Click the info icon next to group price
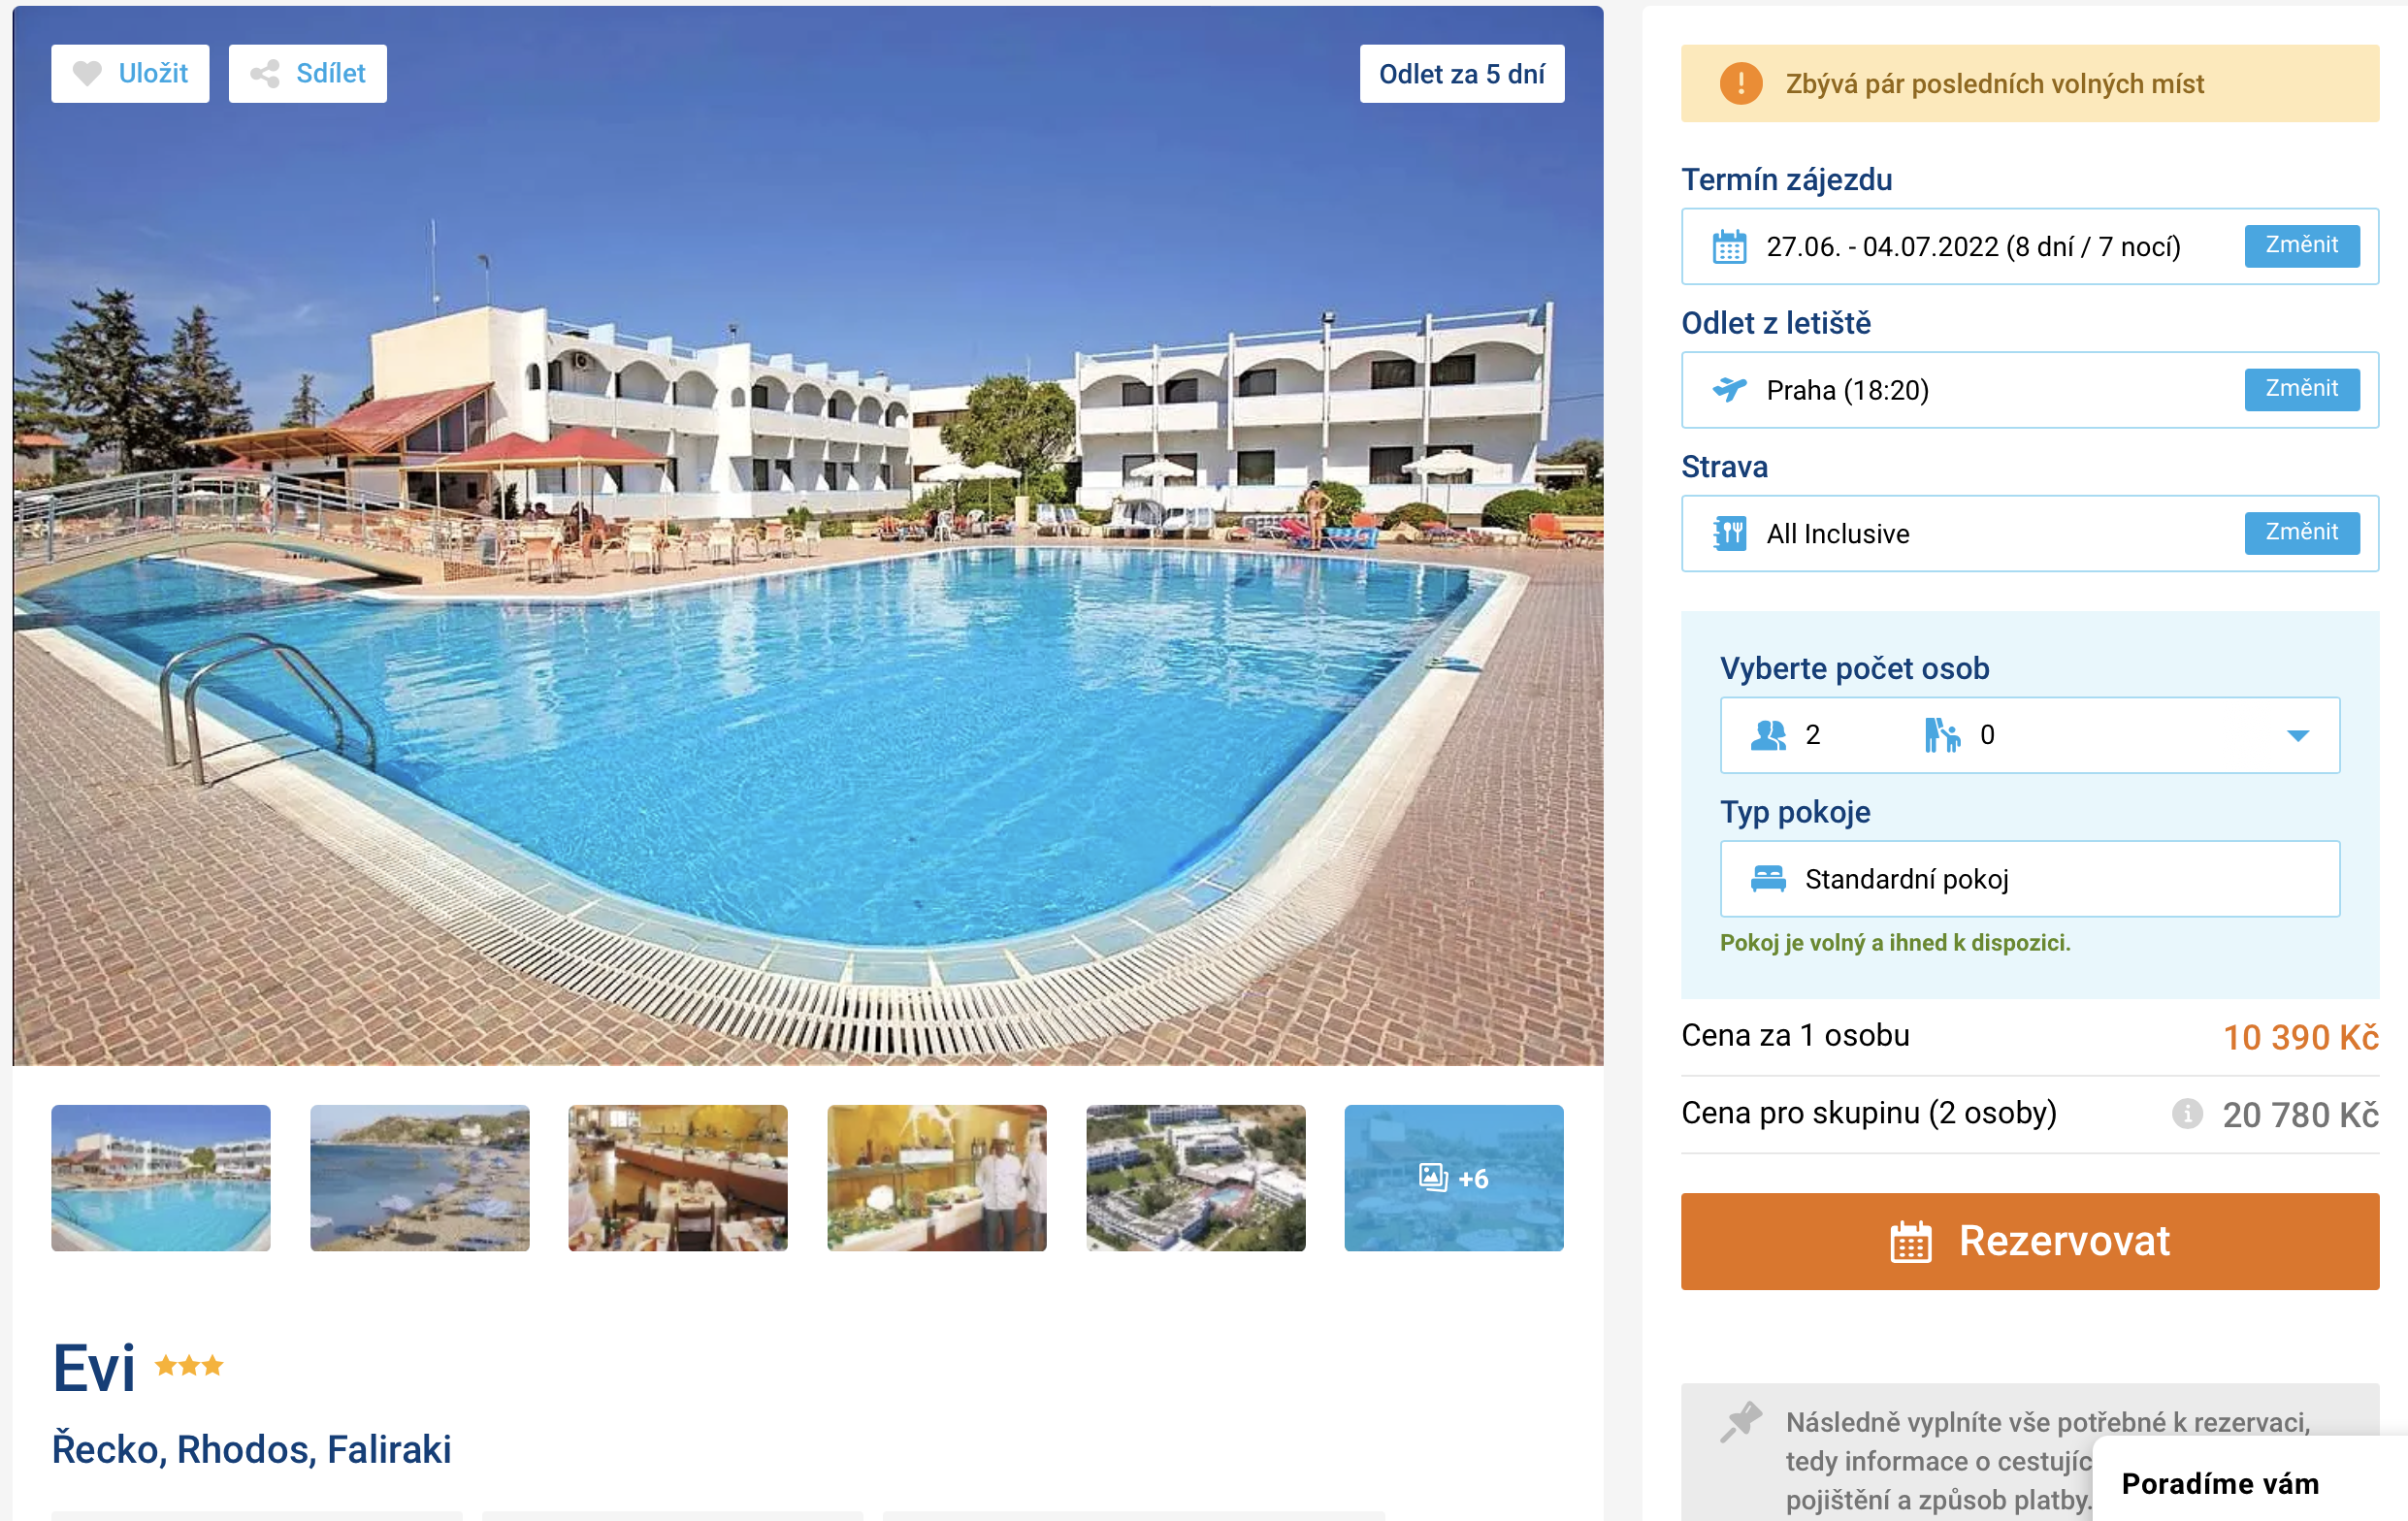 pos(2187,1113)
